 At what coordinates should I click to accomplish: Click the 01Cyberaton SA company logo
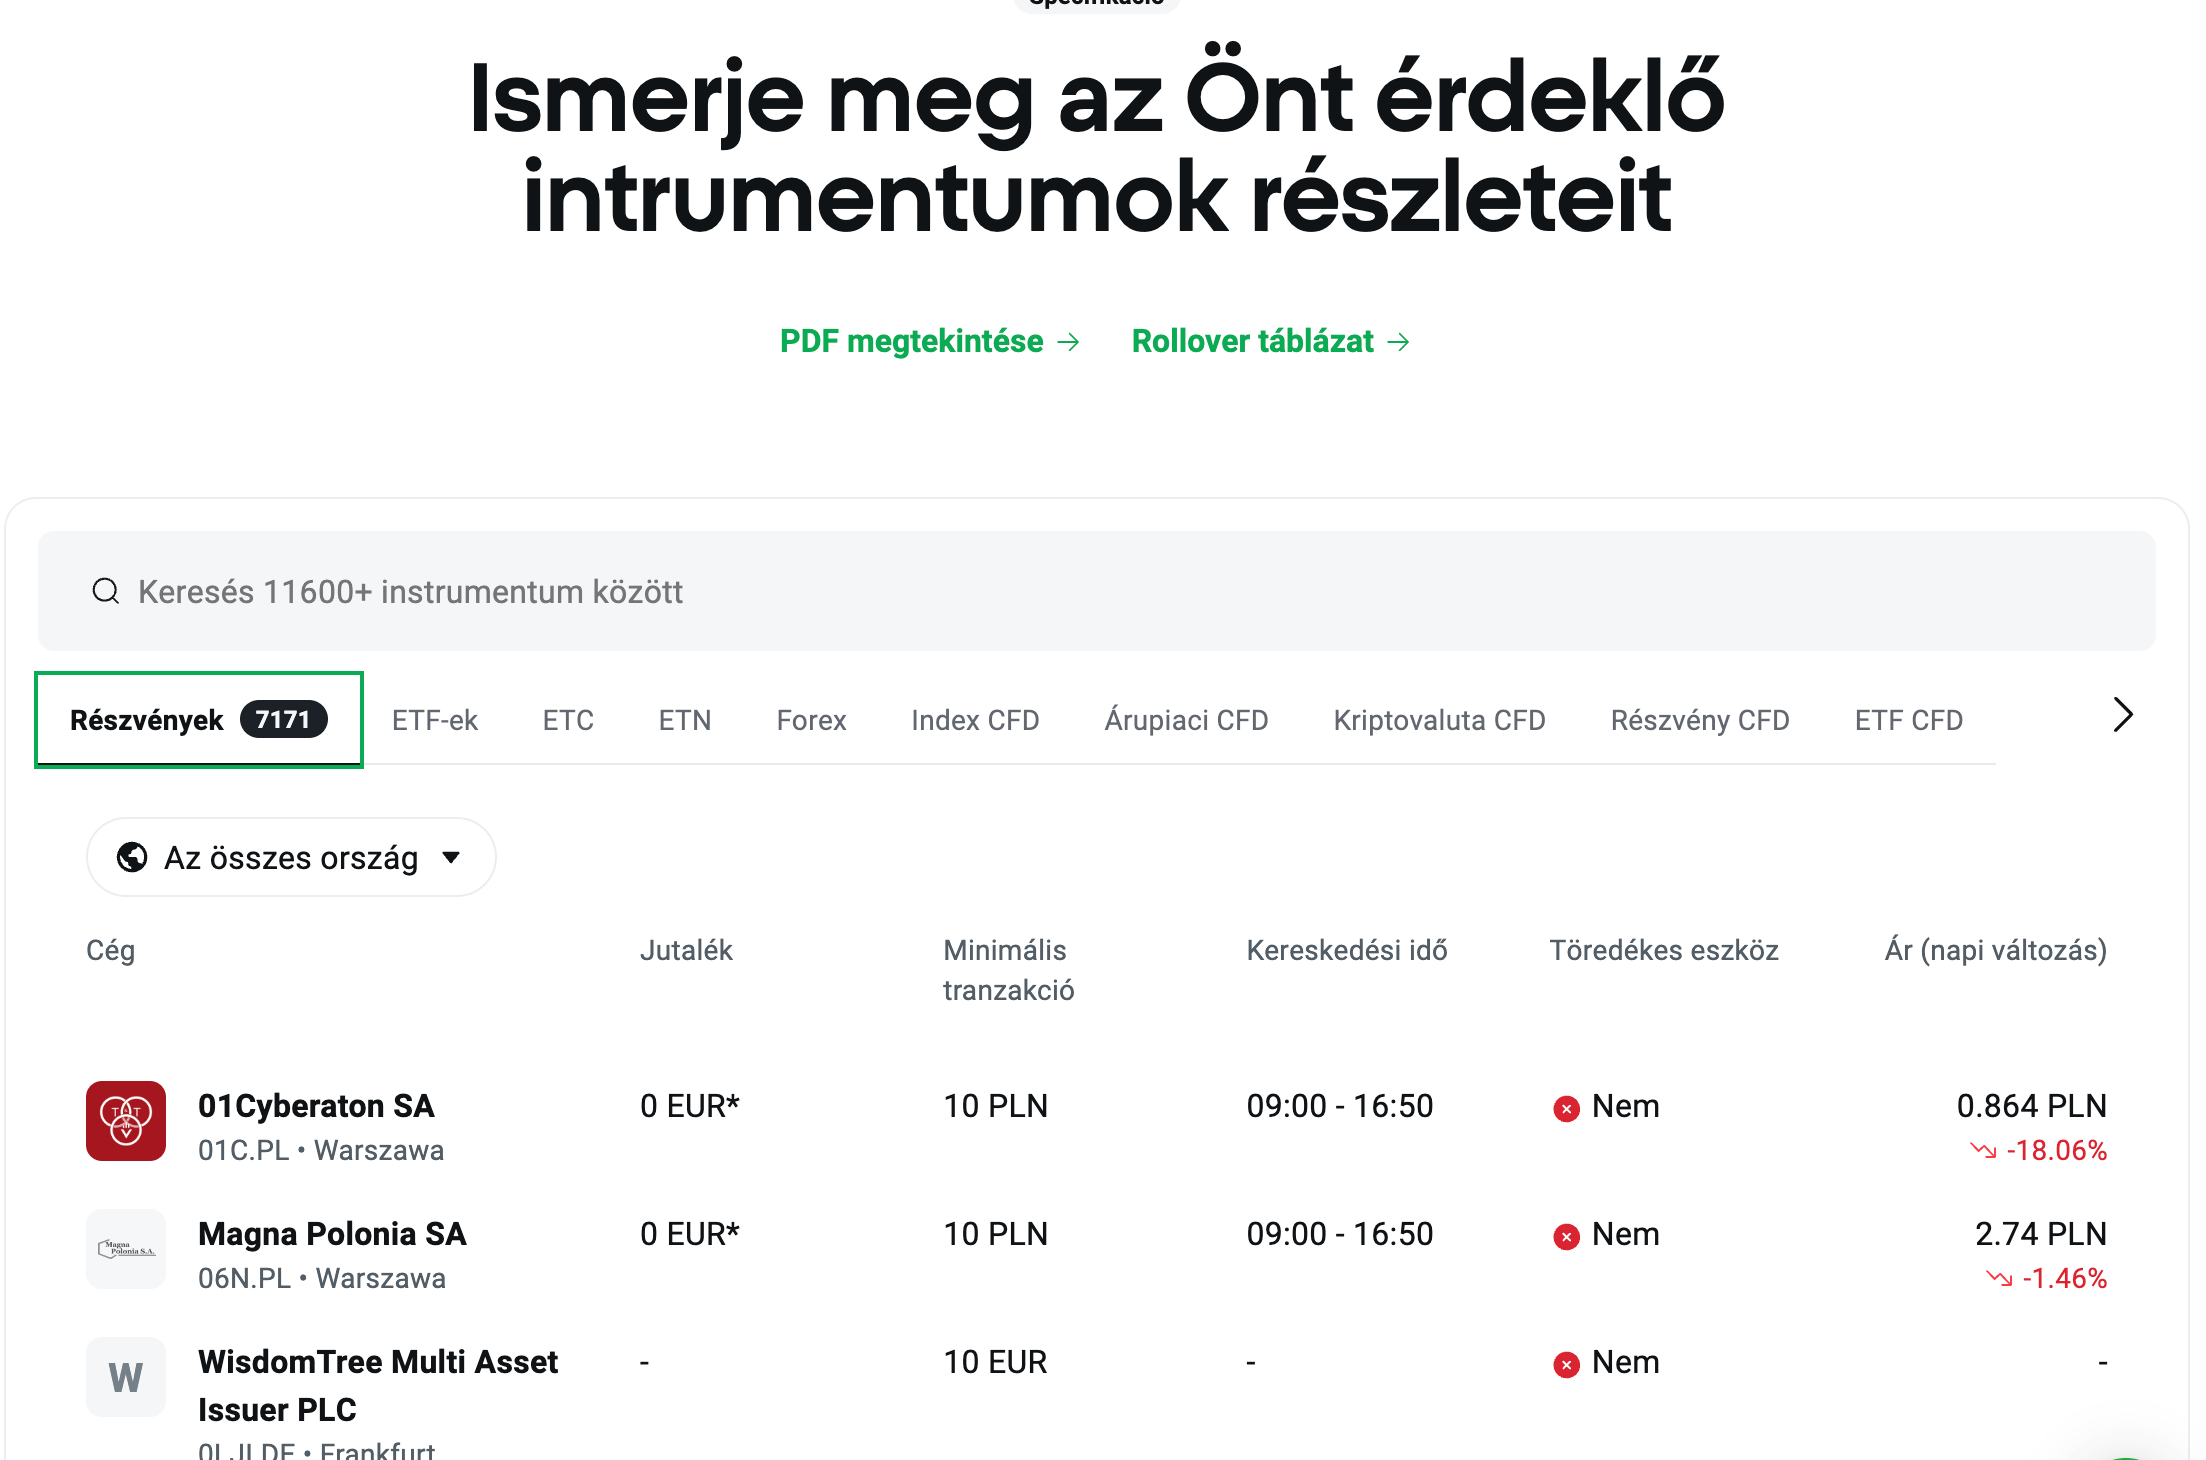tap(126, 1120)
